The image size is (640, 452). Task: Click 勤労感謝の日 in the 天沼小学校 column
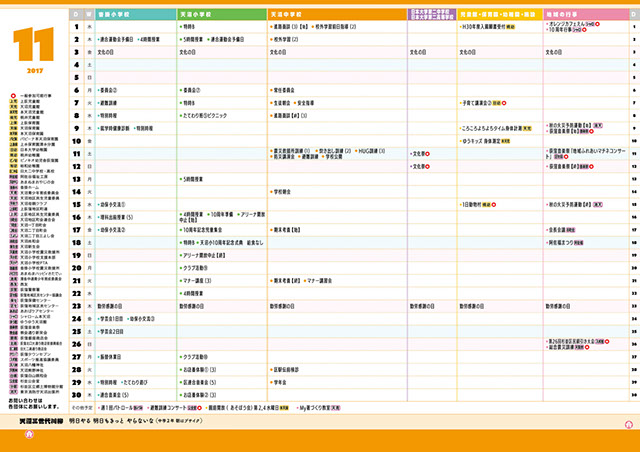tap(191, 306)
